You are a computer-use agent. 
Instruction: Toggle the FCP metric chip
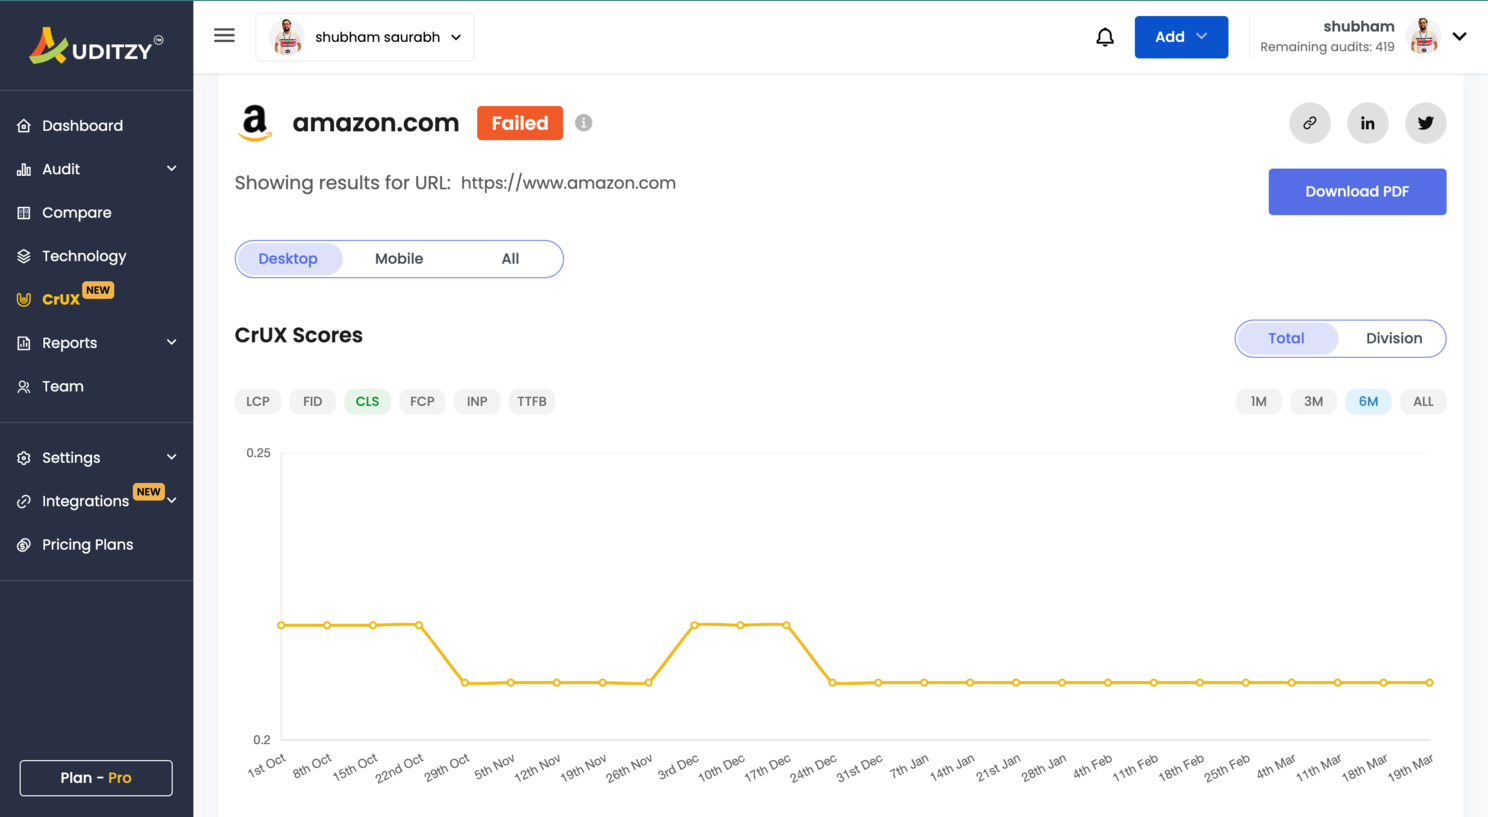pos(422,402)
